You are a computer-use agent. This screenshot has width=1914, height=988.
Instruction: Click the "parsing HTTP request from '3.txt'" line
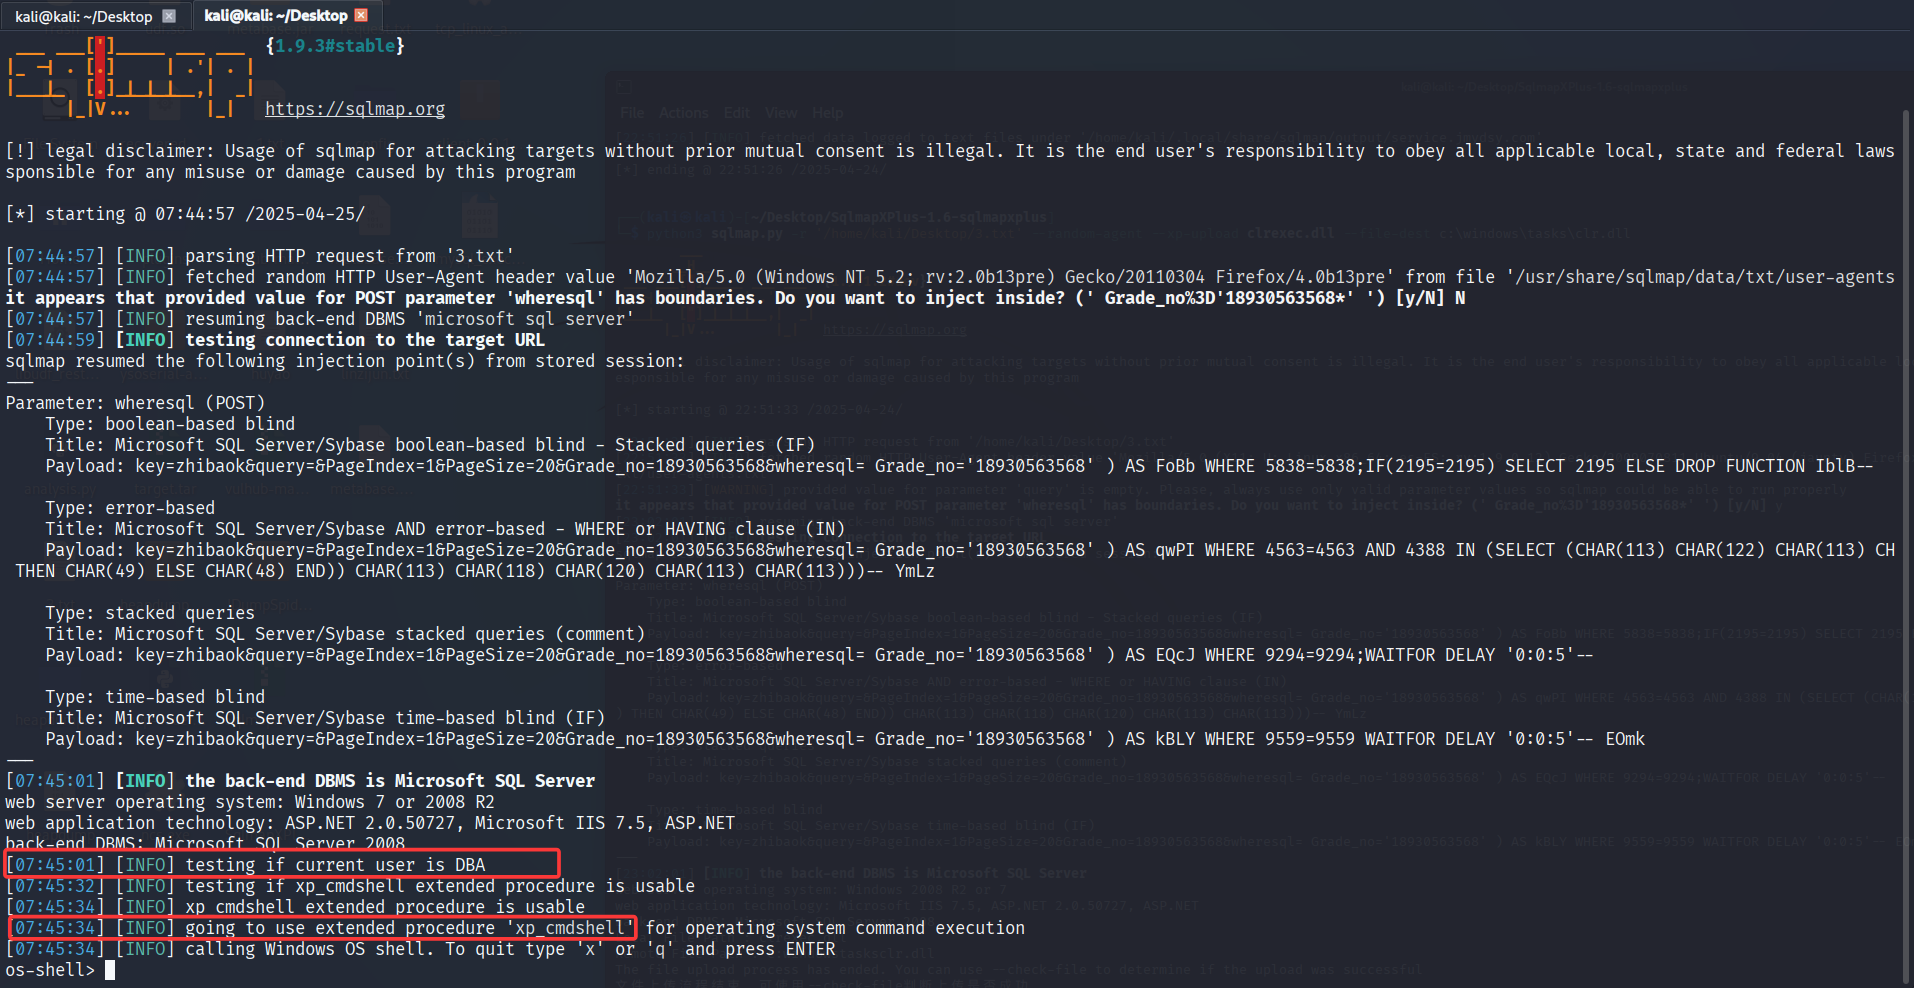click(x=260, y=256)
